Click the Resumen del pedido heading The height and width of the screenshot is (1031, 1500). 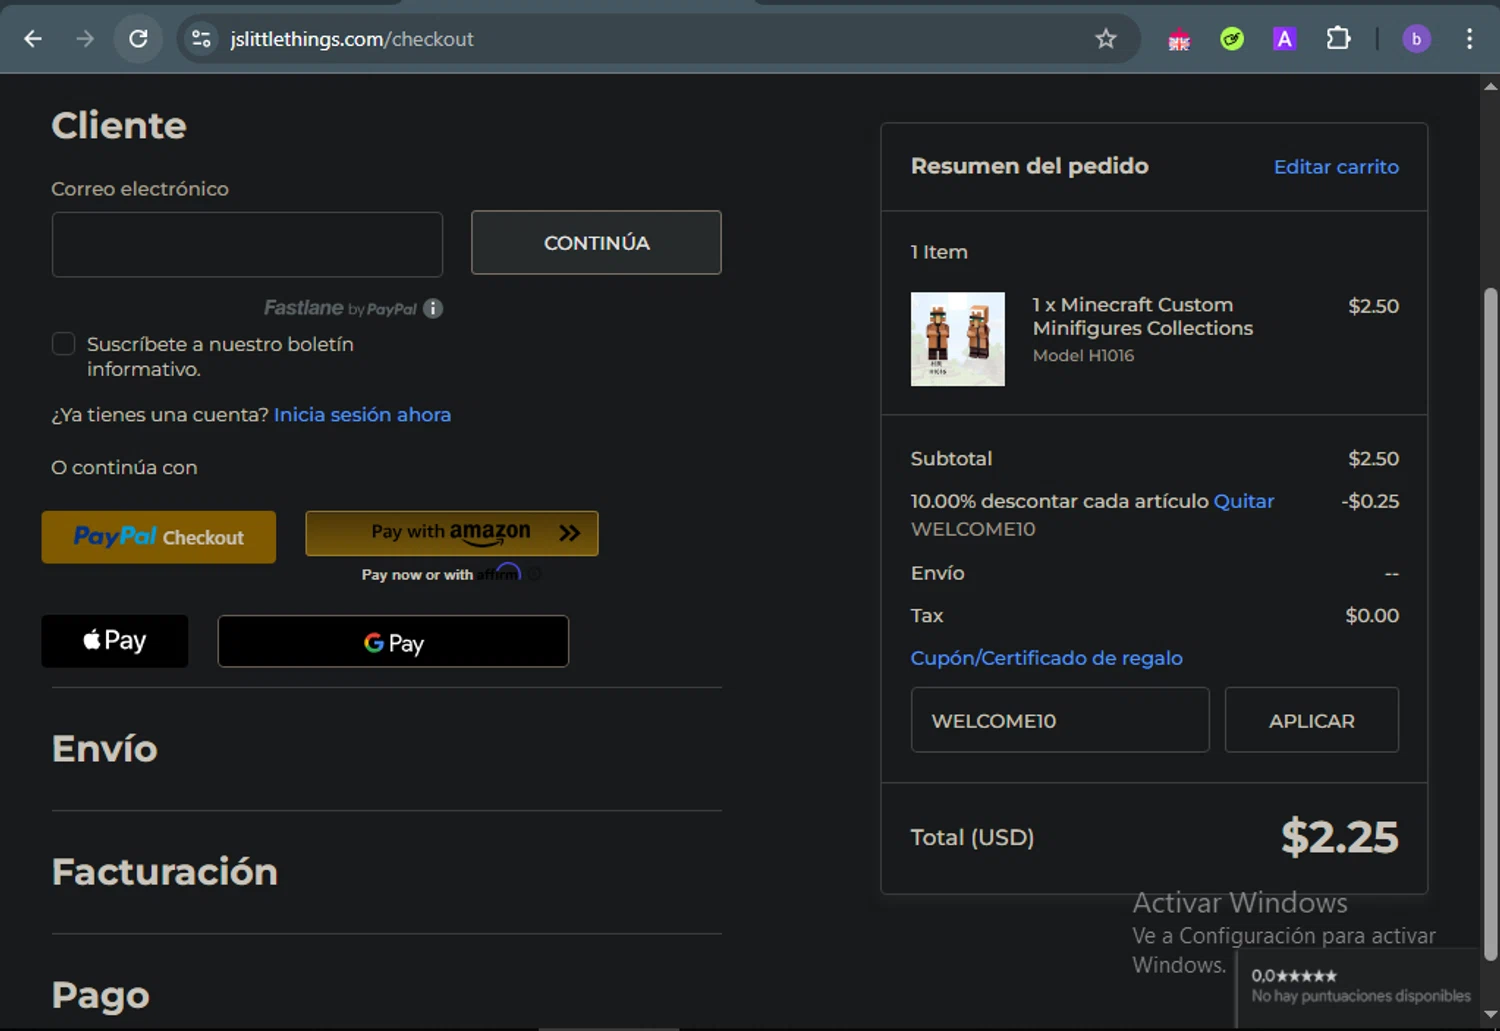(1029, 166)
